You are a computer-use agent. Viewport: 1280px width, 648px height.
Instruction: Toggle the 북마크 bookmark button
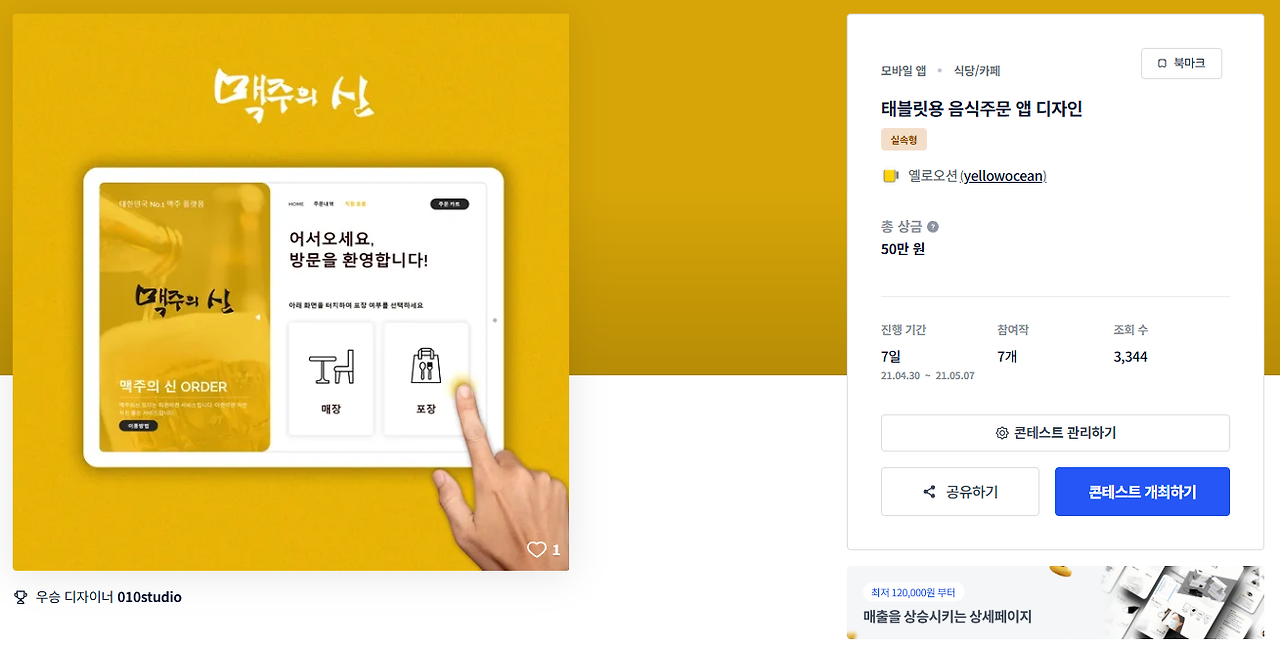tap(1181, 63)
